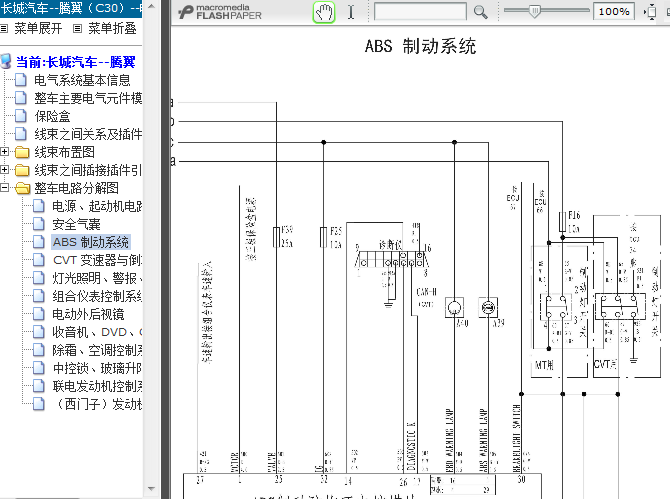
Task: Open the 安全气囊 circuit page
Action: (x=76, y=224)
